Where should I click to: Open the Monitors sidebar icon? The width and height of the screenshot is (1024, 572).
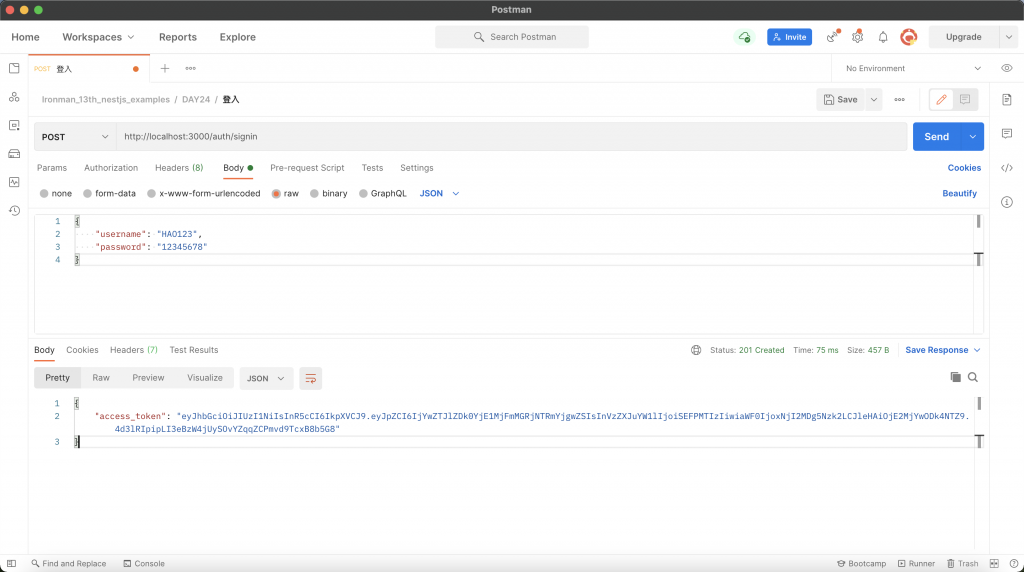point(14,182)
